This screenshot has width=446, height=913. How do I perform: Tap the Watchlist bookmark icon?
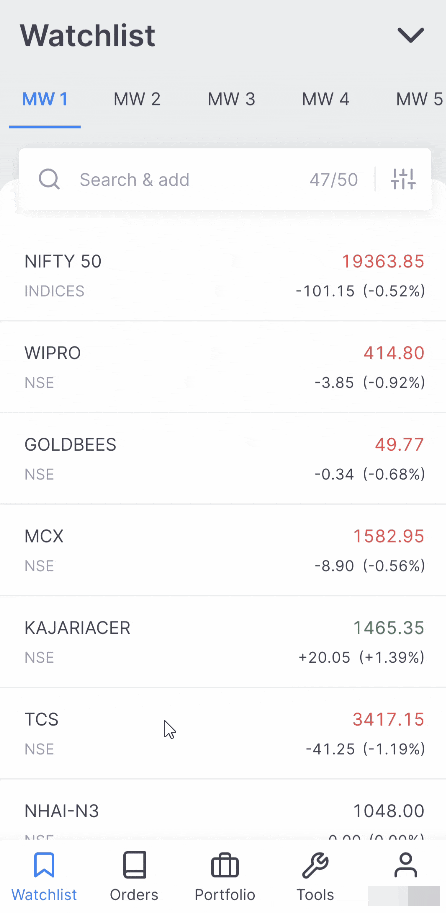[x=44, y=865]
